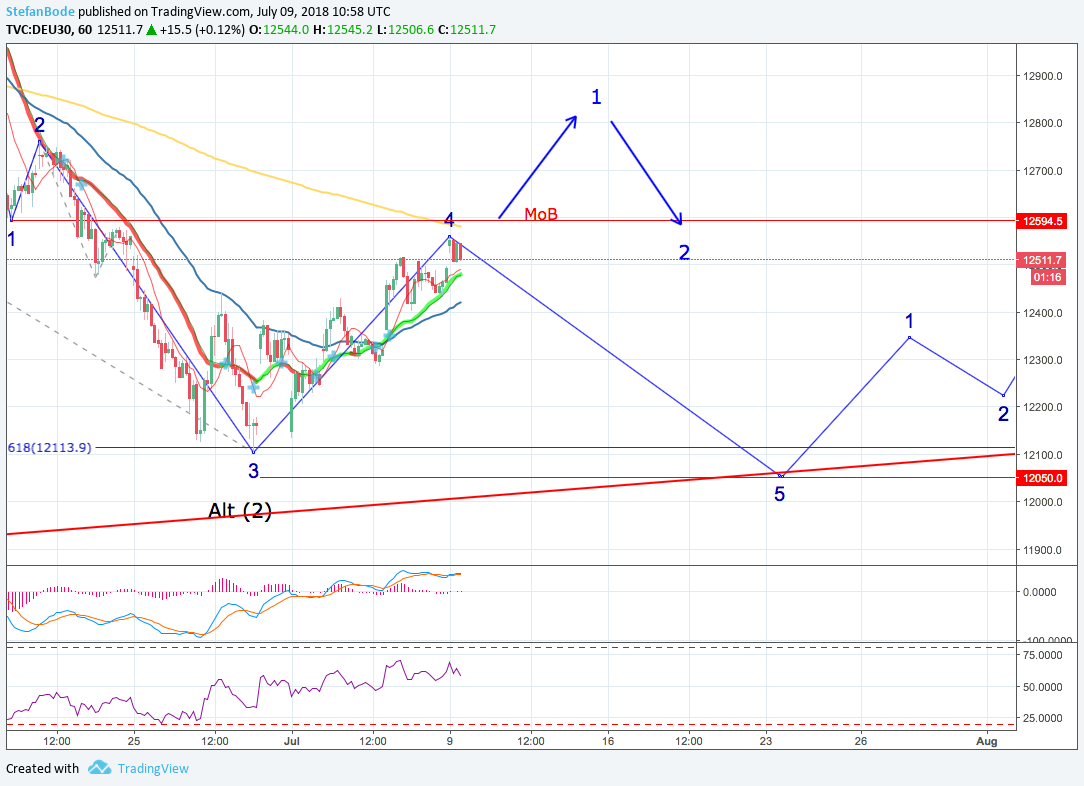
Task: Click the 11900.0 price axis tick
Action: [1043, 550]
